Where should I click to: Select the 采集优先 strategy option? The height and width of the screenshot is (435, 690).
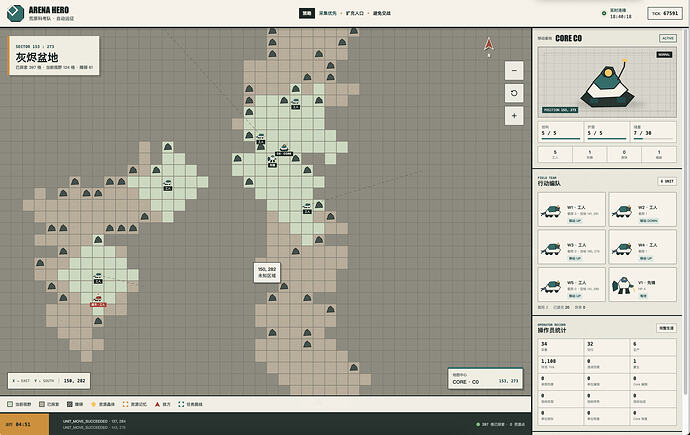tap(327, 13)
